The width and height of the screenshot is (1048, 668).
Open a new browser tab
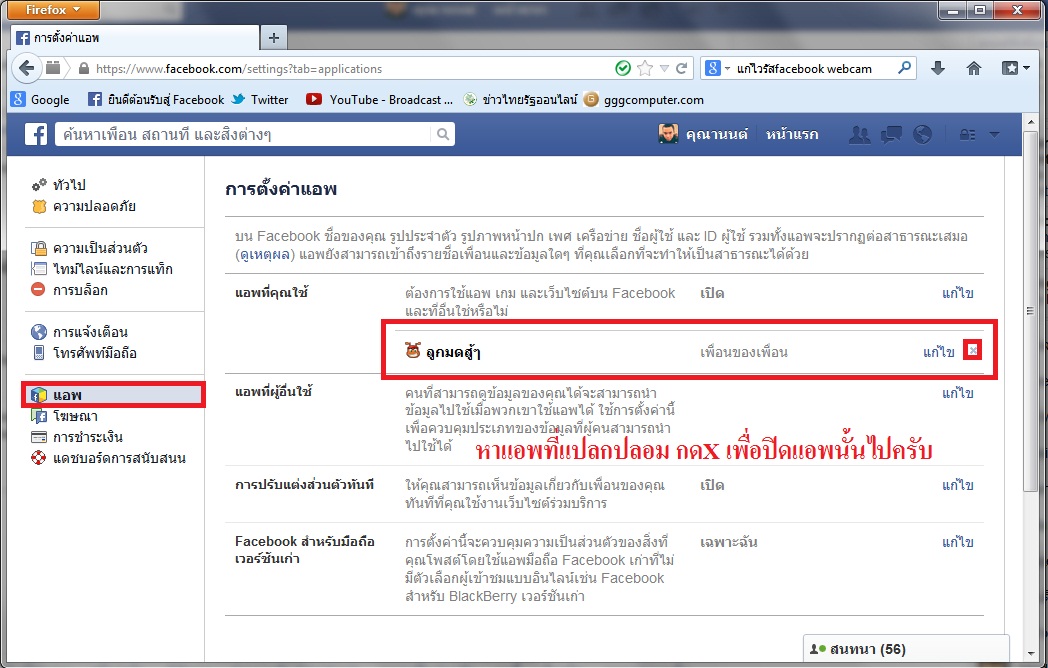click(x=273, y=37)
